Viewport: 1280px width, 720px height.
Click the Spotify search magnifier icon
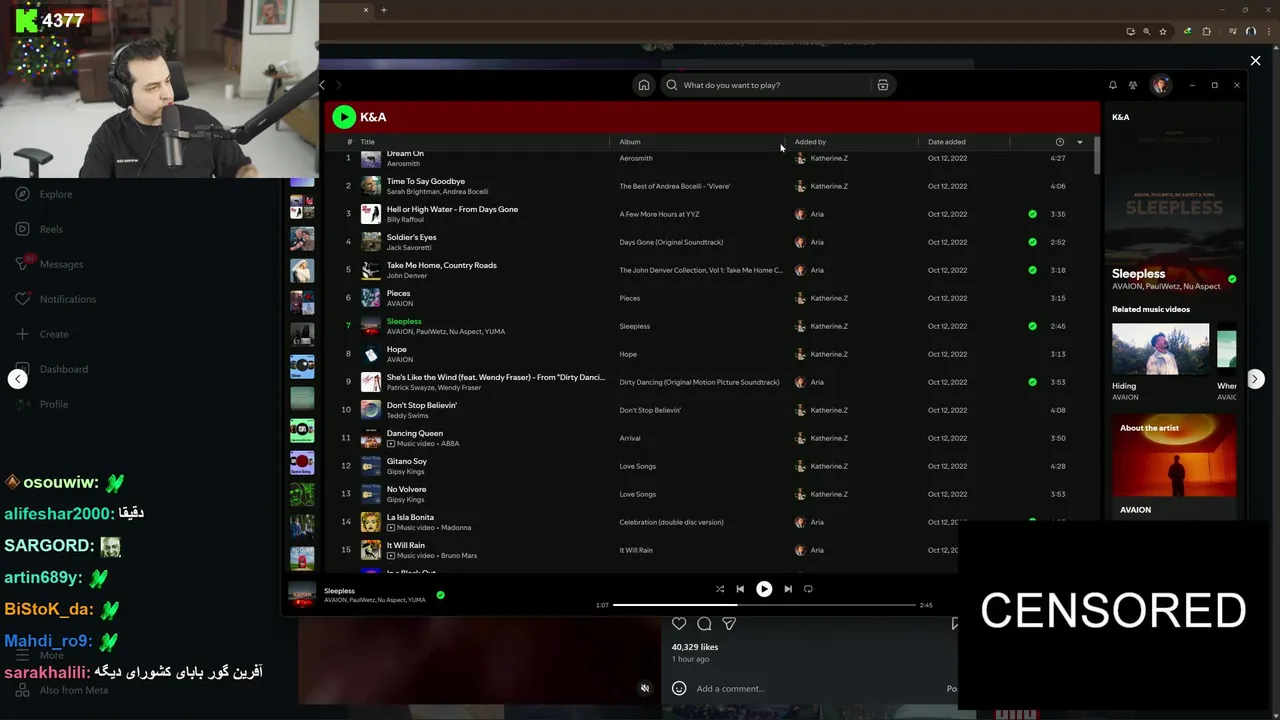pyautogui.click(x=672, y=85)
